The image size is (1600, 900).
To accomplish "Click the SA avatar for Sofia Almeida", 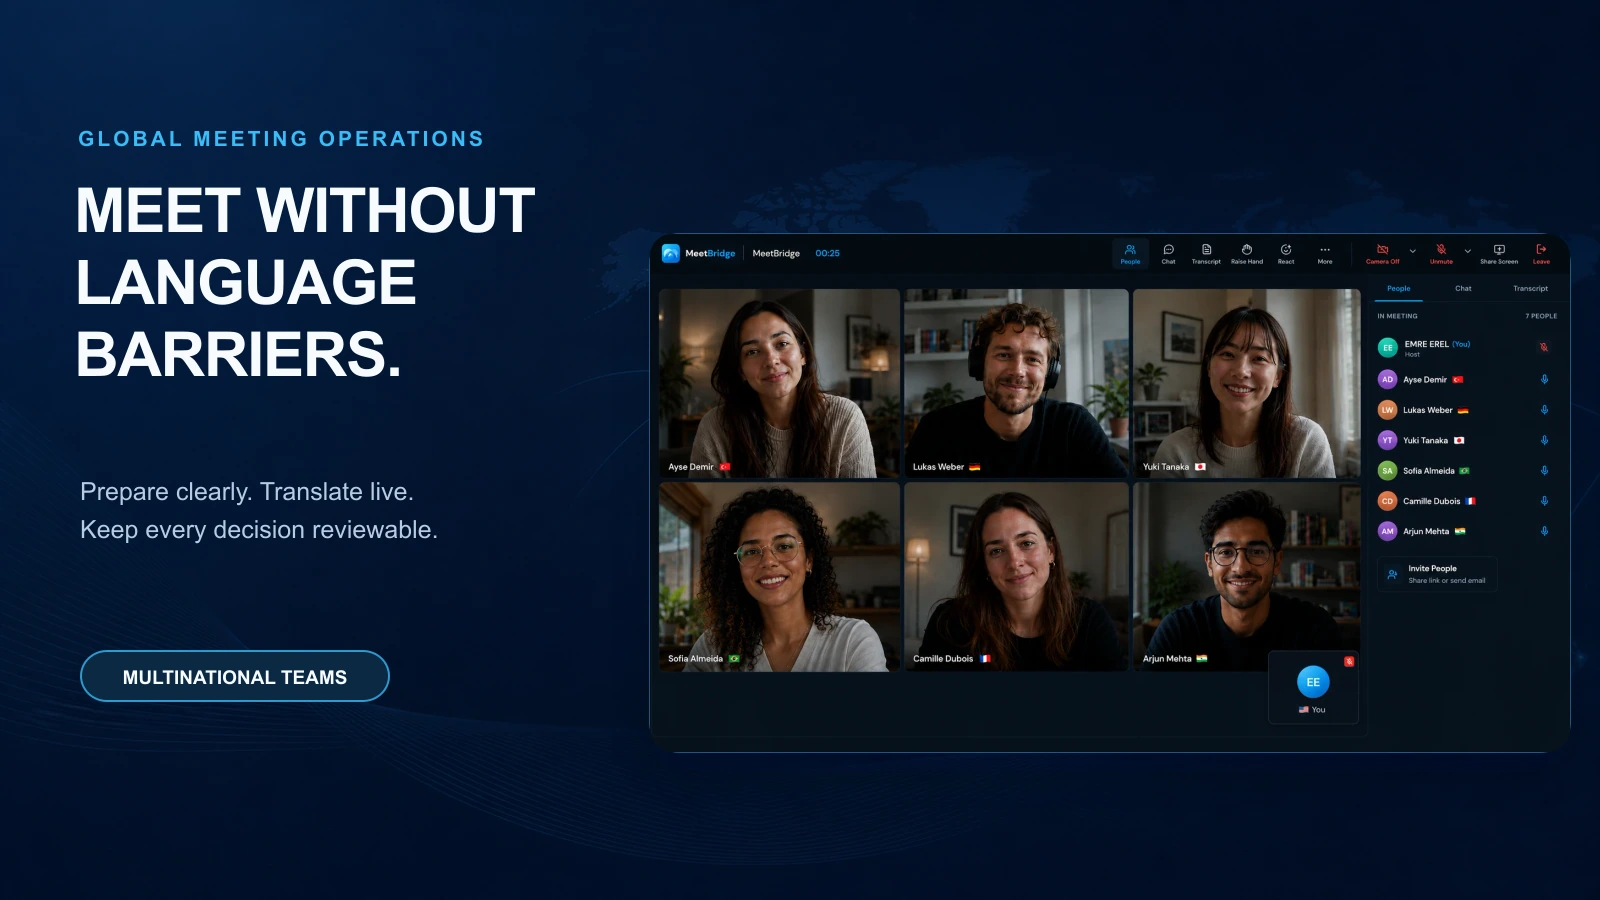I will point(1387,470).
